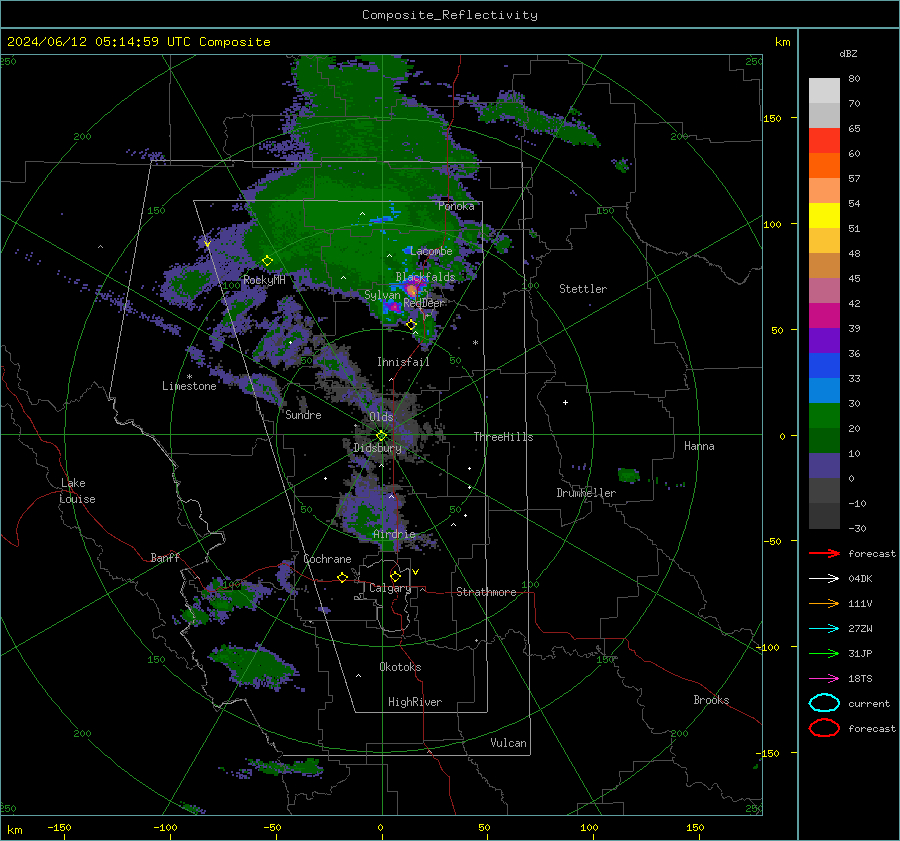Click the Blackfalds city label
The height and width of the screenshot is (841, 900).
pos(425,277)
